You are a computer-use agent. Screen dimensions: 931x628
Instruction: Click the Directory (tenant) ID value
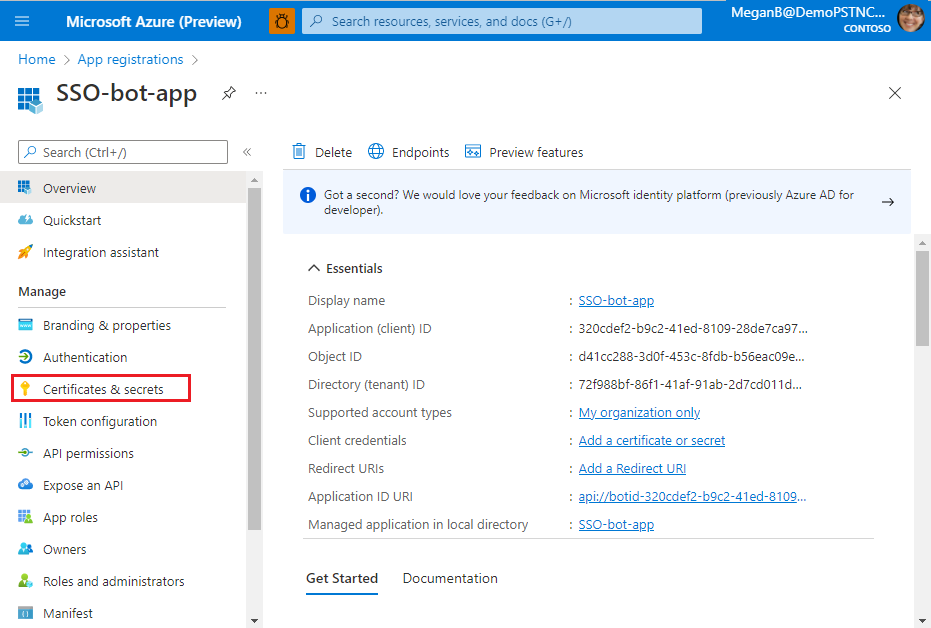coord(690,384)
